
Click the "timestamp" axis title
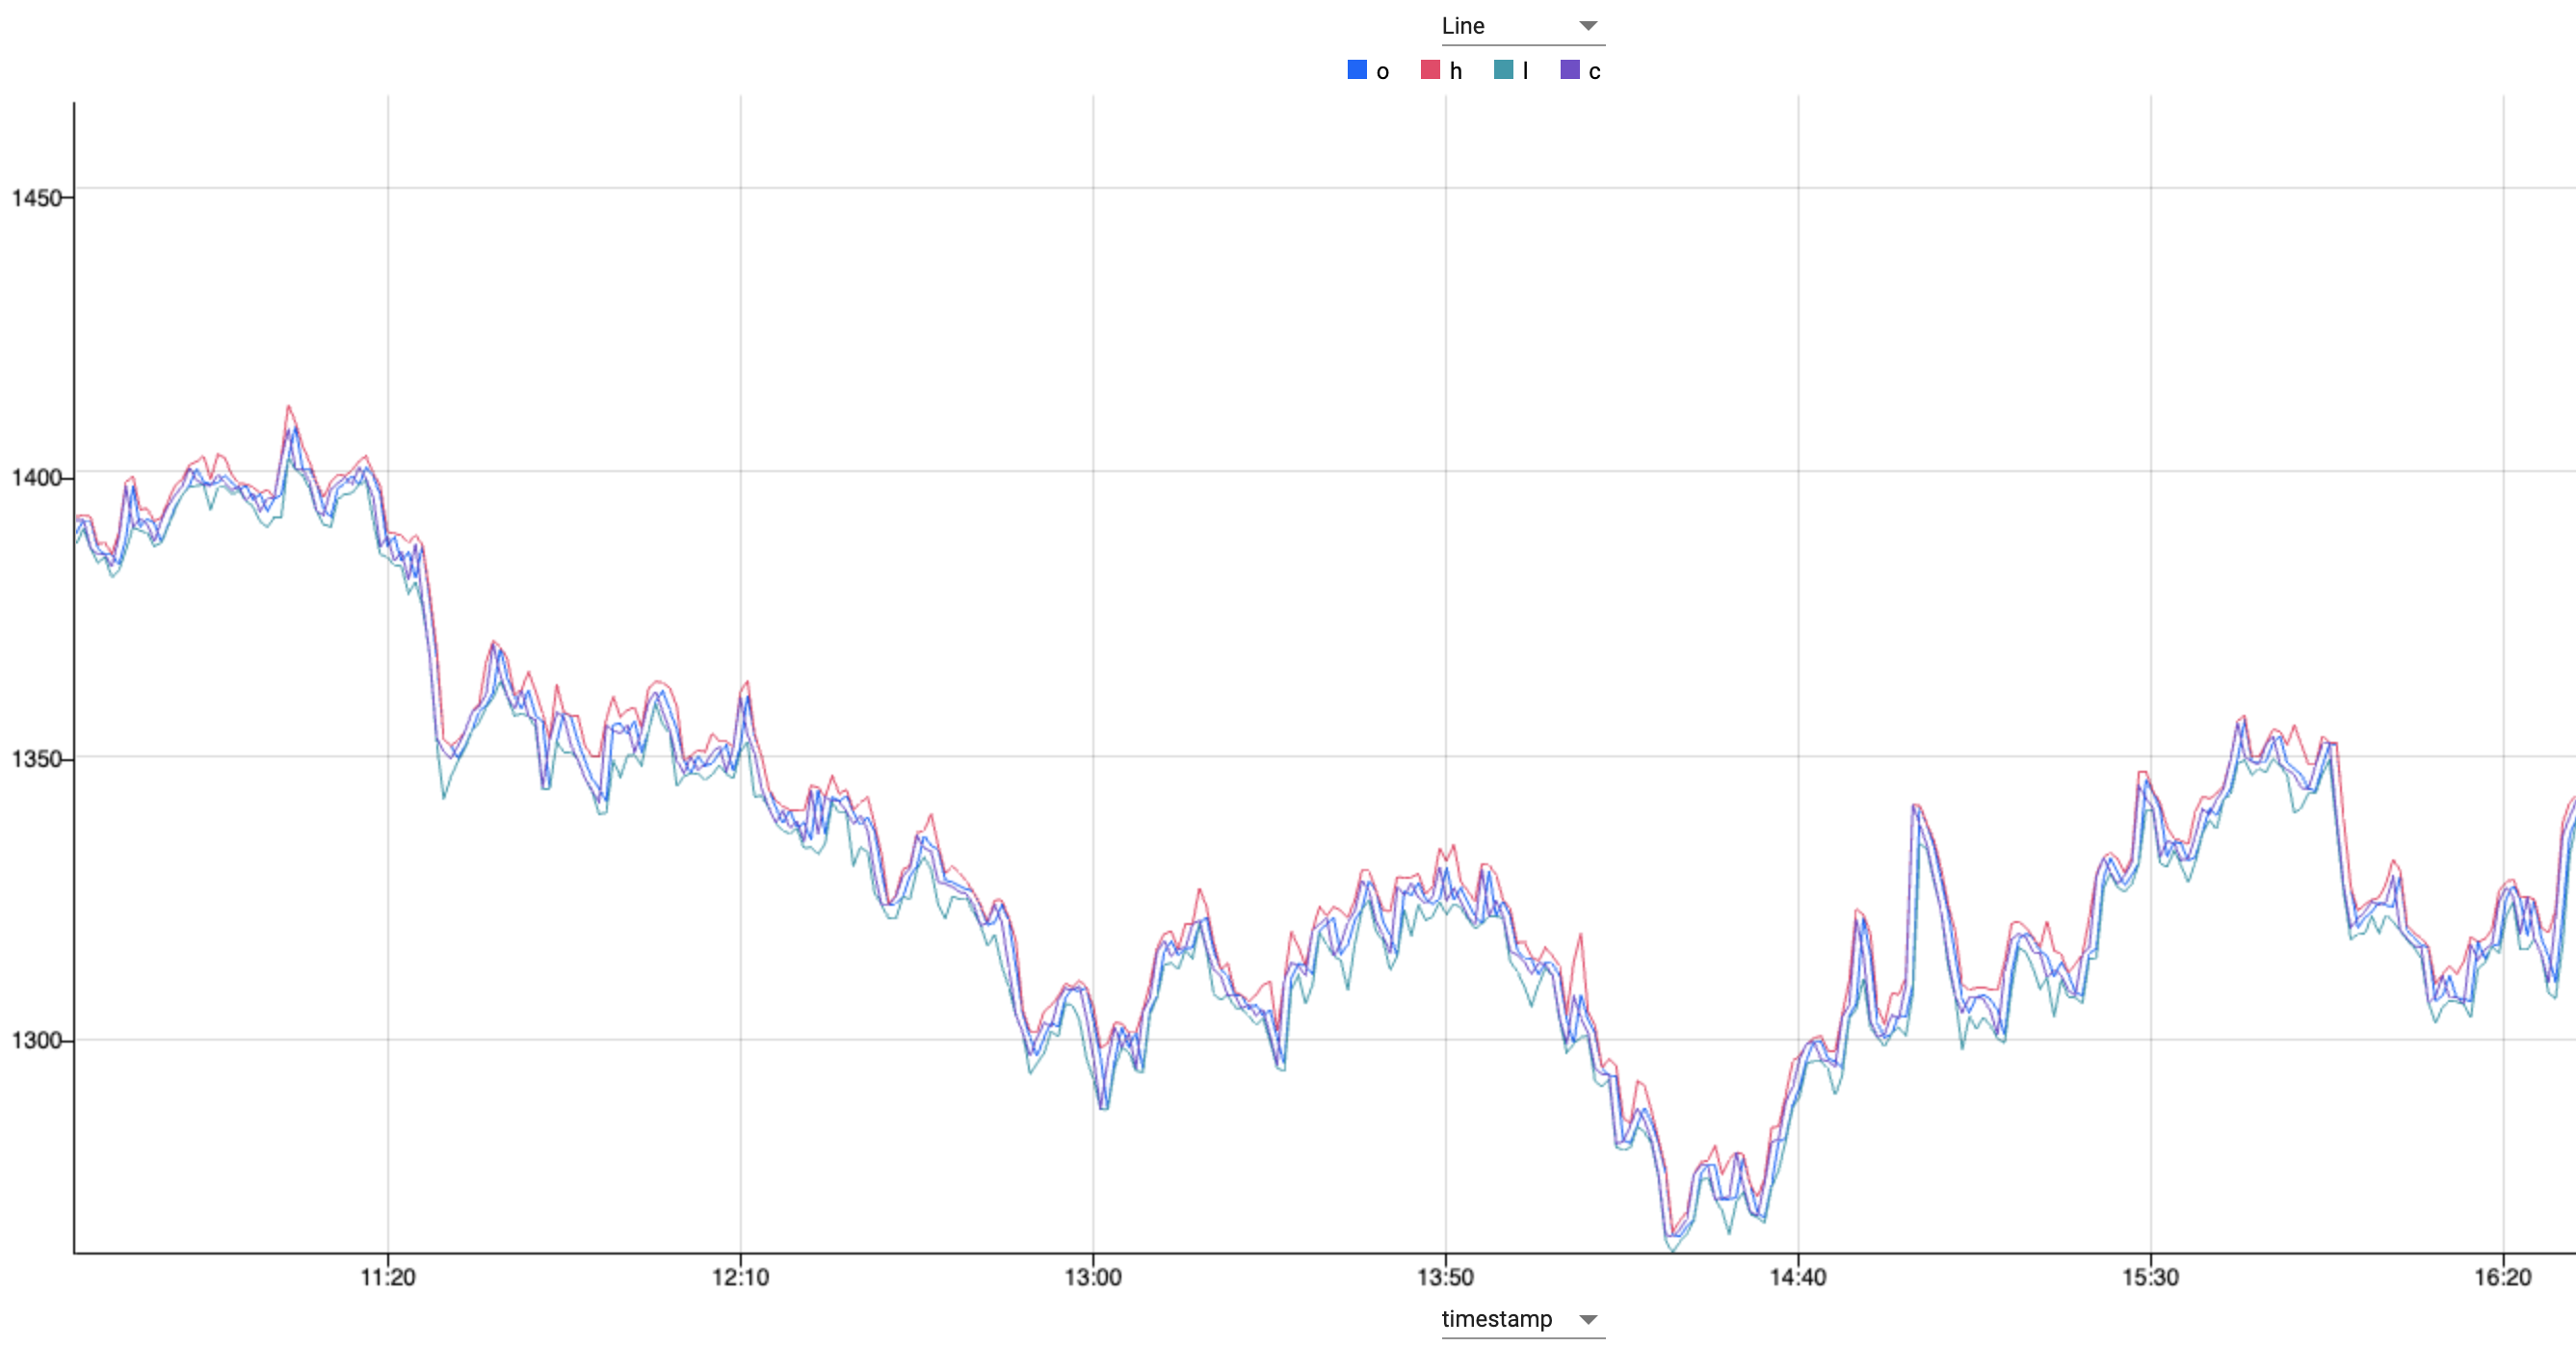1496,1319
